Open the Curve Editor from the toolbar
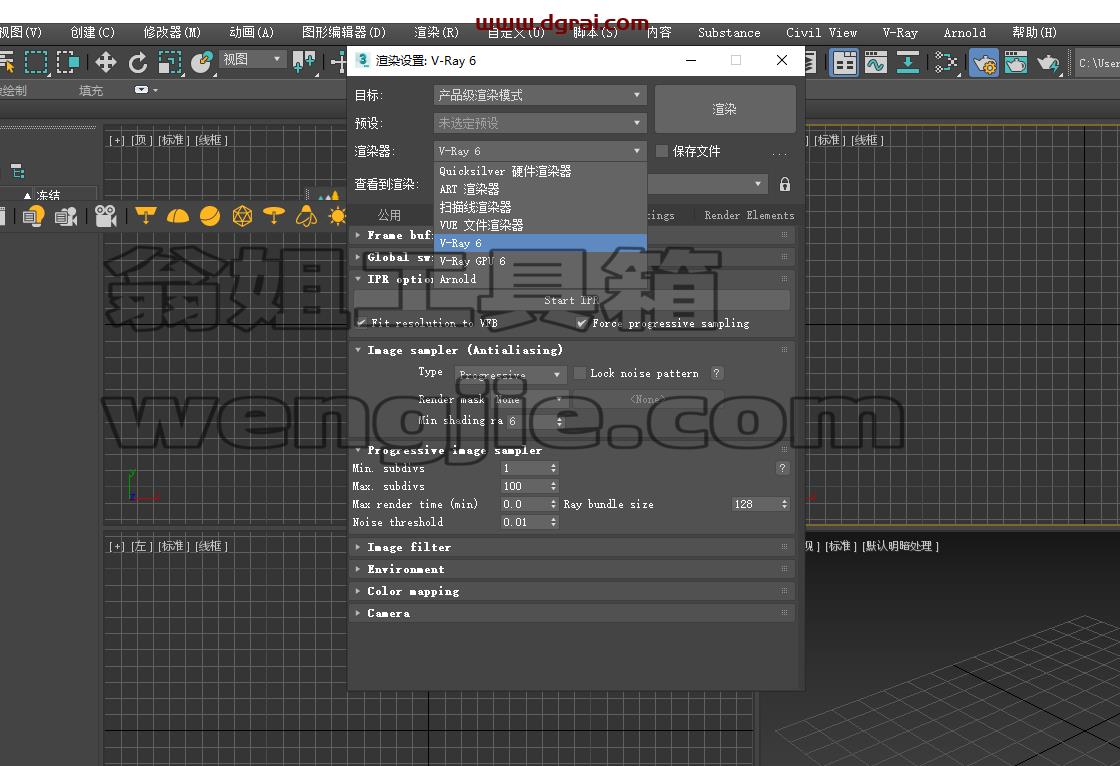 click(x=876, y=63)
